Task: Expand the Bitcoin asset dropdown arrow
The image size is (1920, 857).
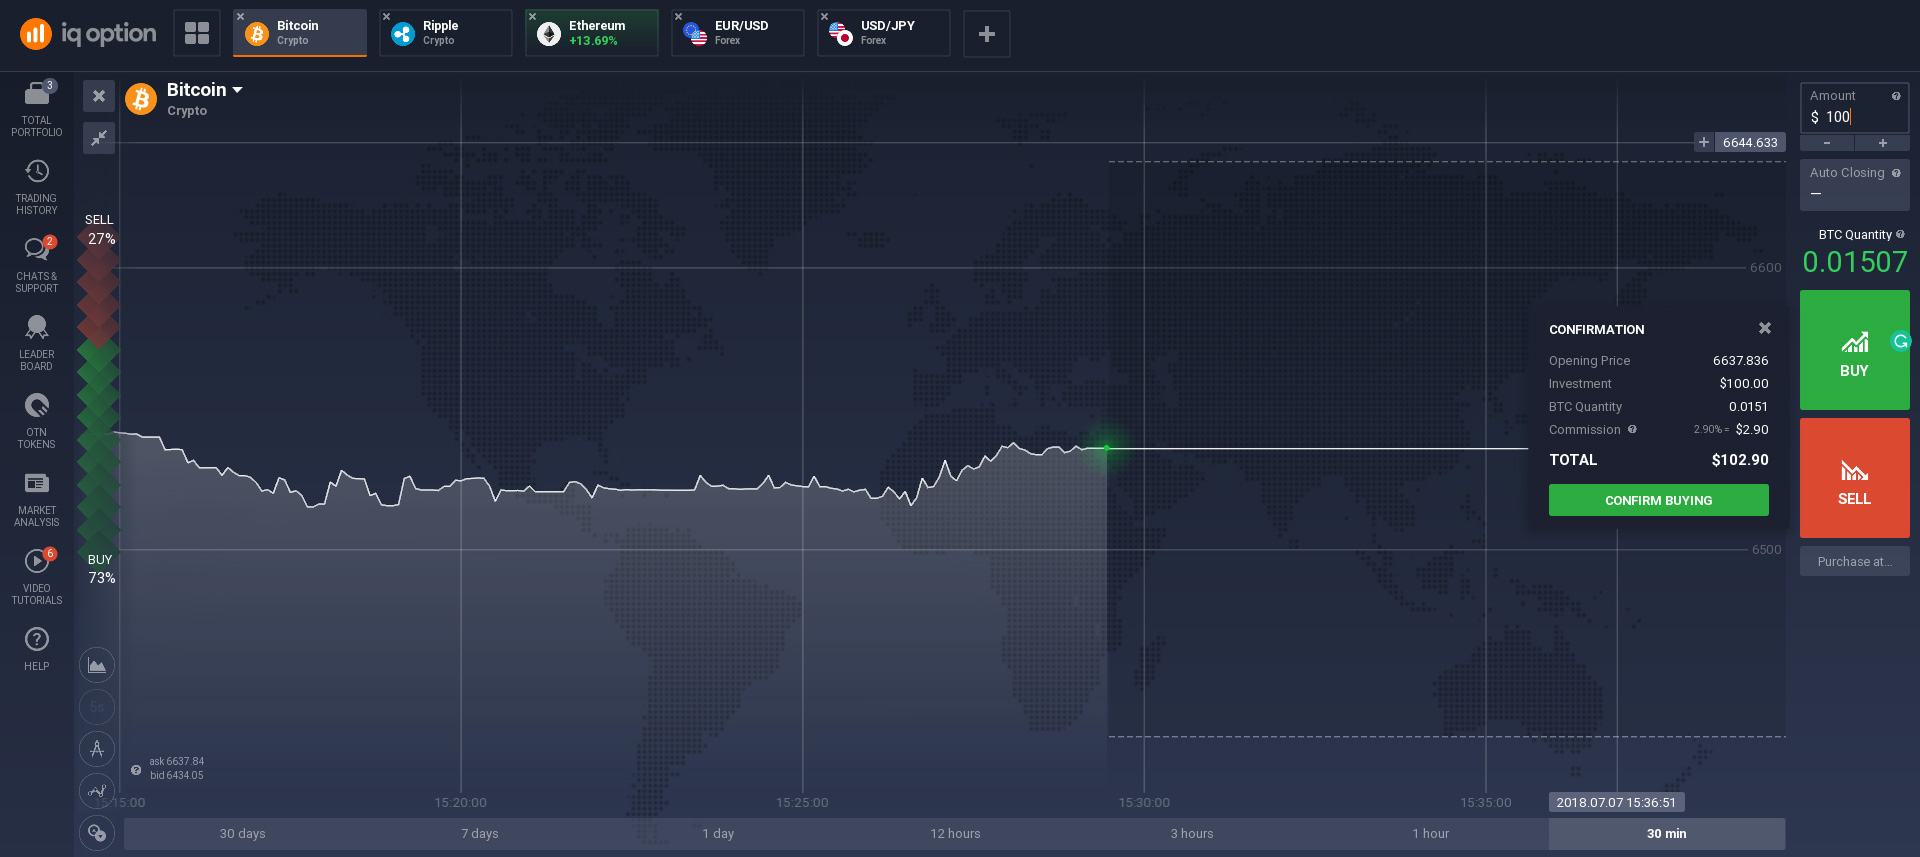Action: coord(238,90)
